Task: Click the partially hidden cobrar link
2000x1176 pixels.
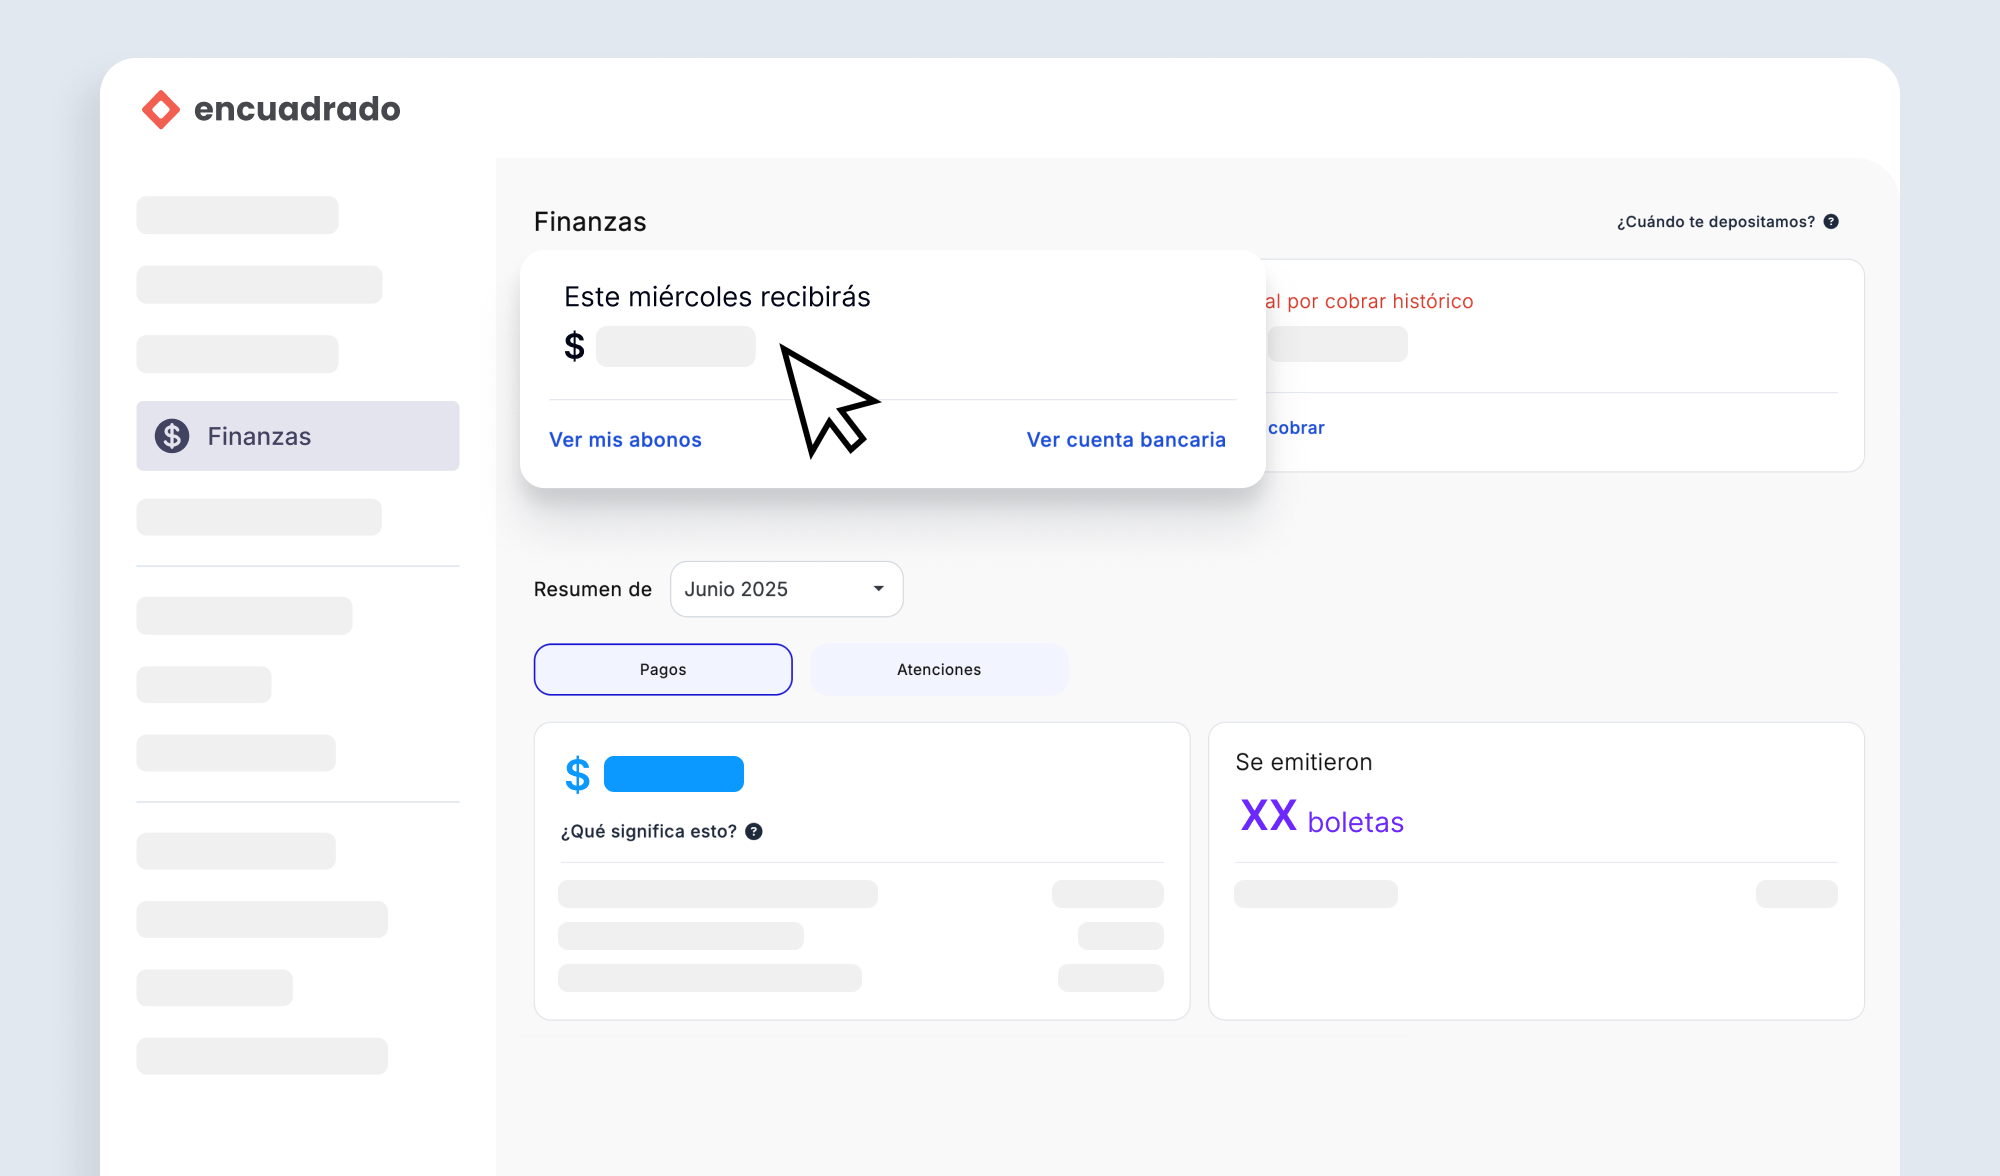Action: pos(1296,428)
